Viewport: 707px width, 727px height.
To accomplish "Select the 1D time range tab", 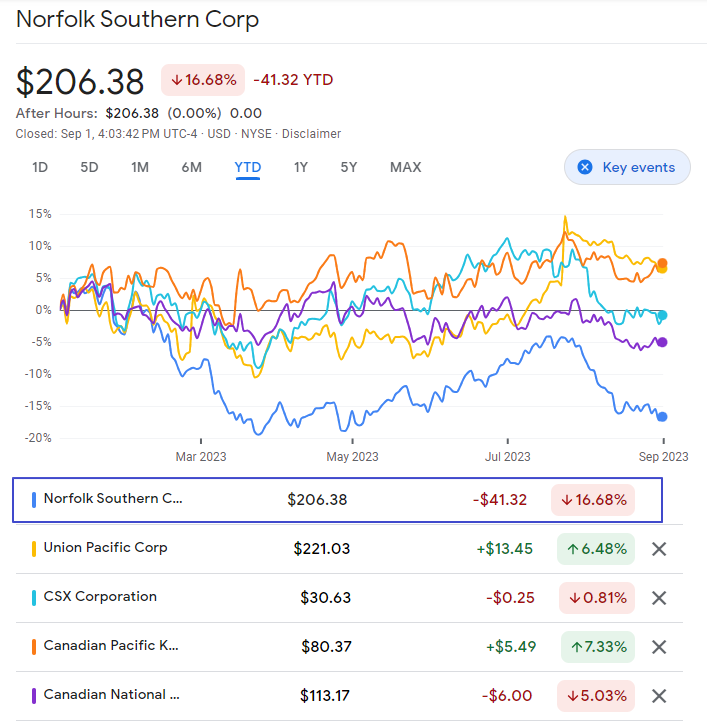I will pos(40,167).
